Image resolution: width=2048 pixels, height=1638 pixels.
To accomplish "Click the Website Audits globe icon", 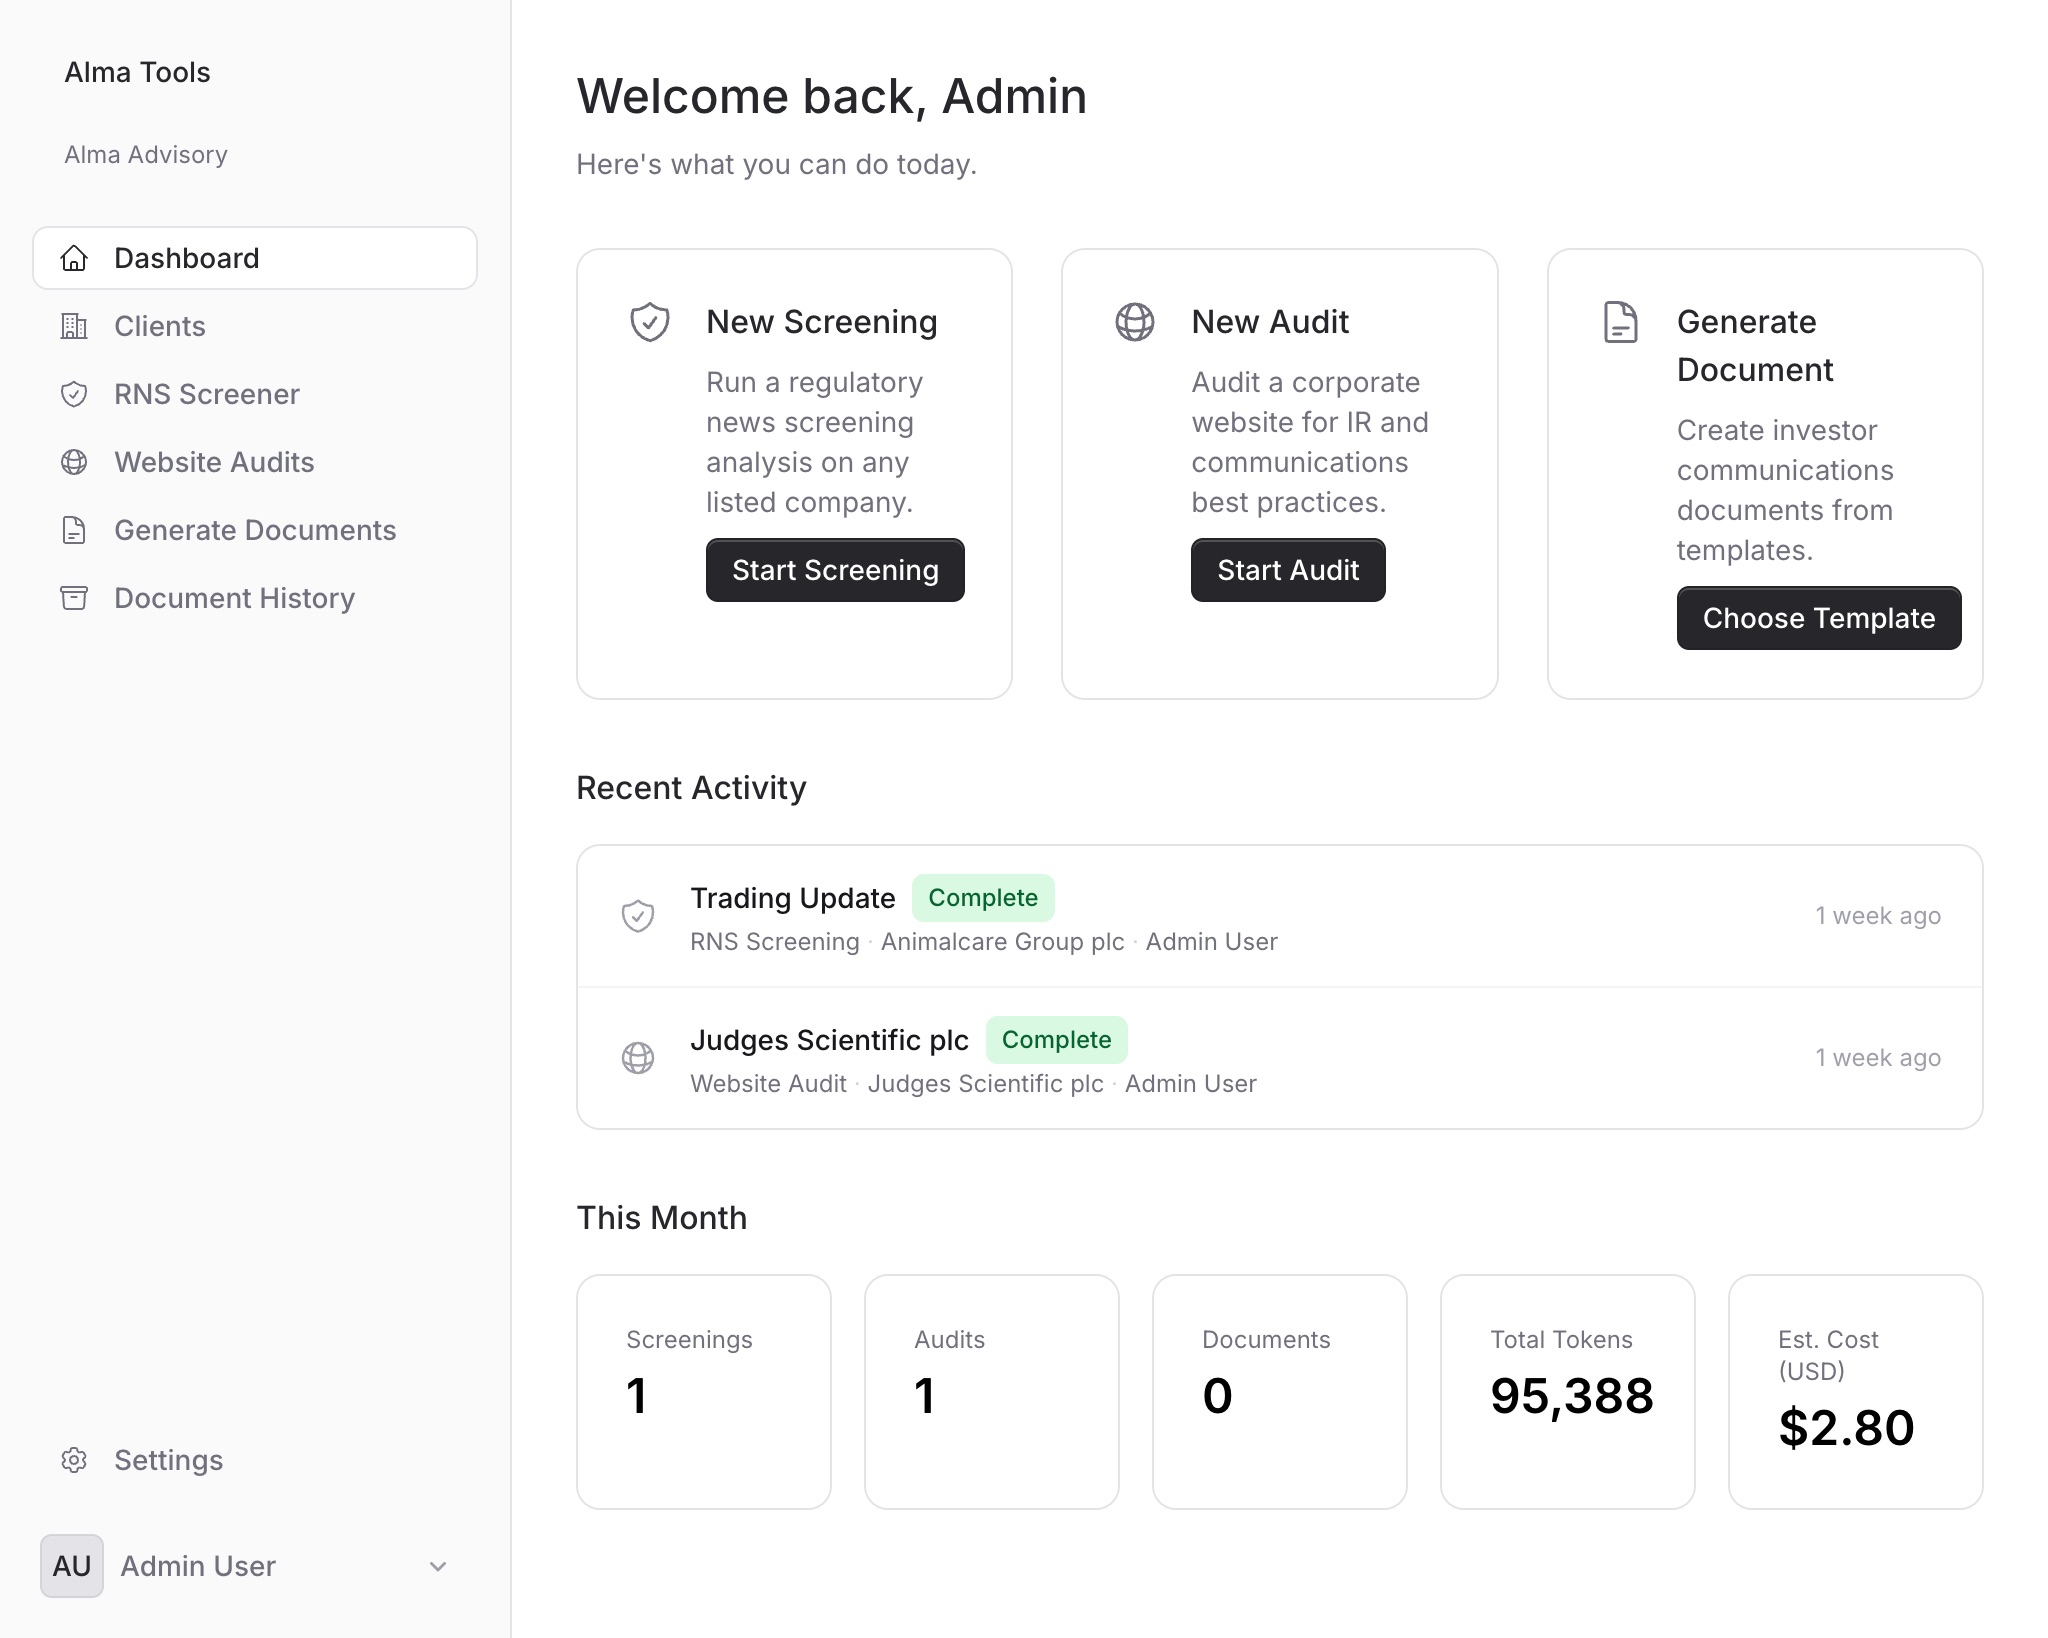I will [74, 462].
